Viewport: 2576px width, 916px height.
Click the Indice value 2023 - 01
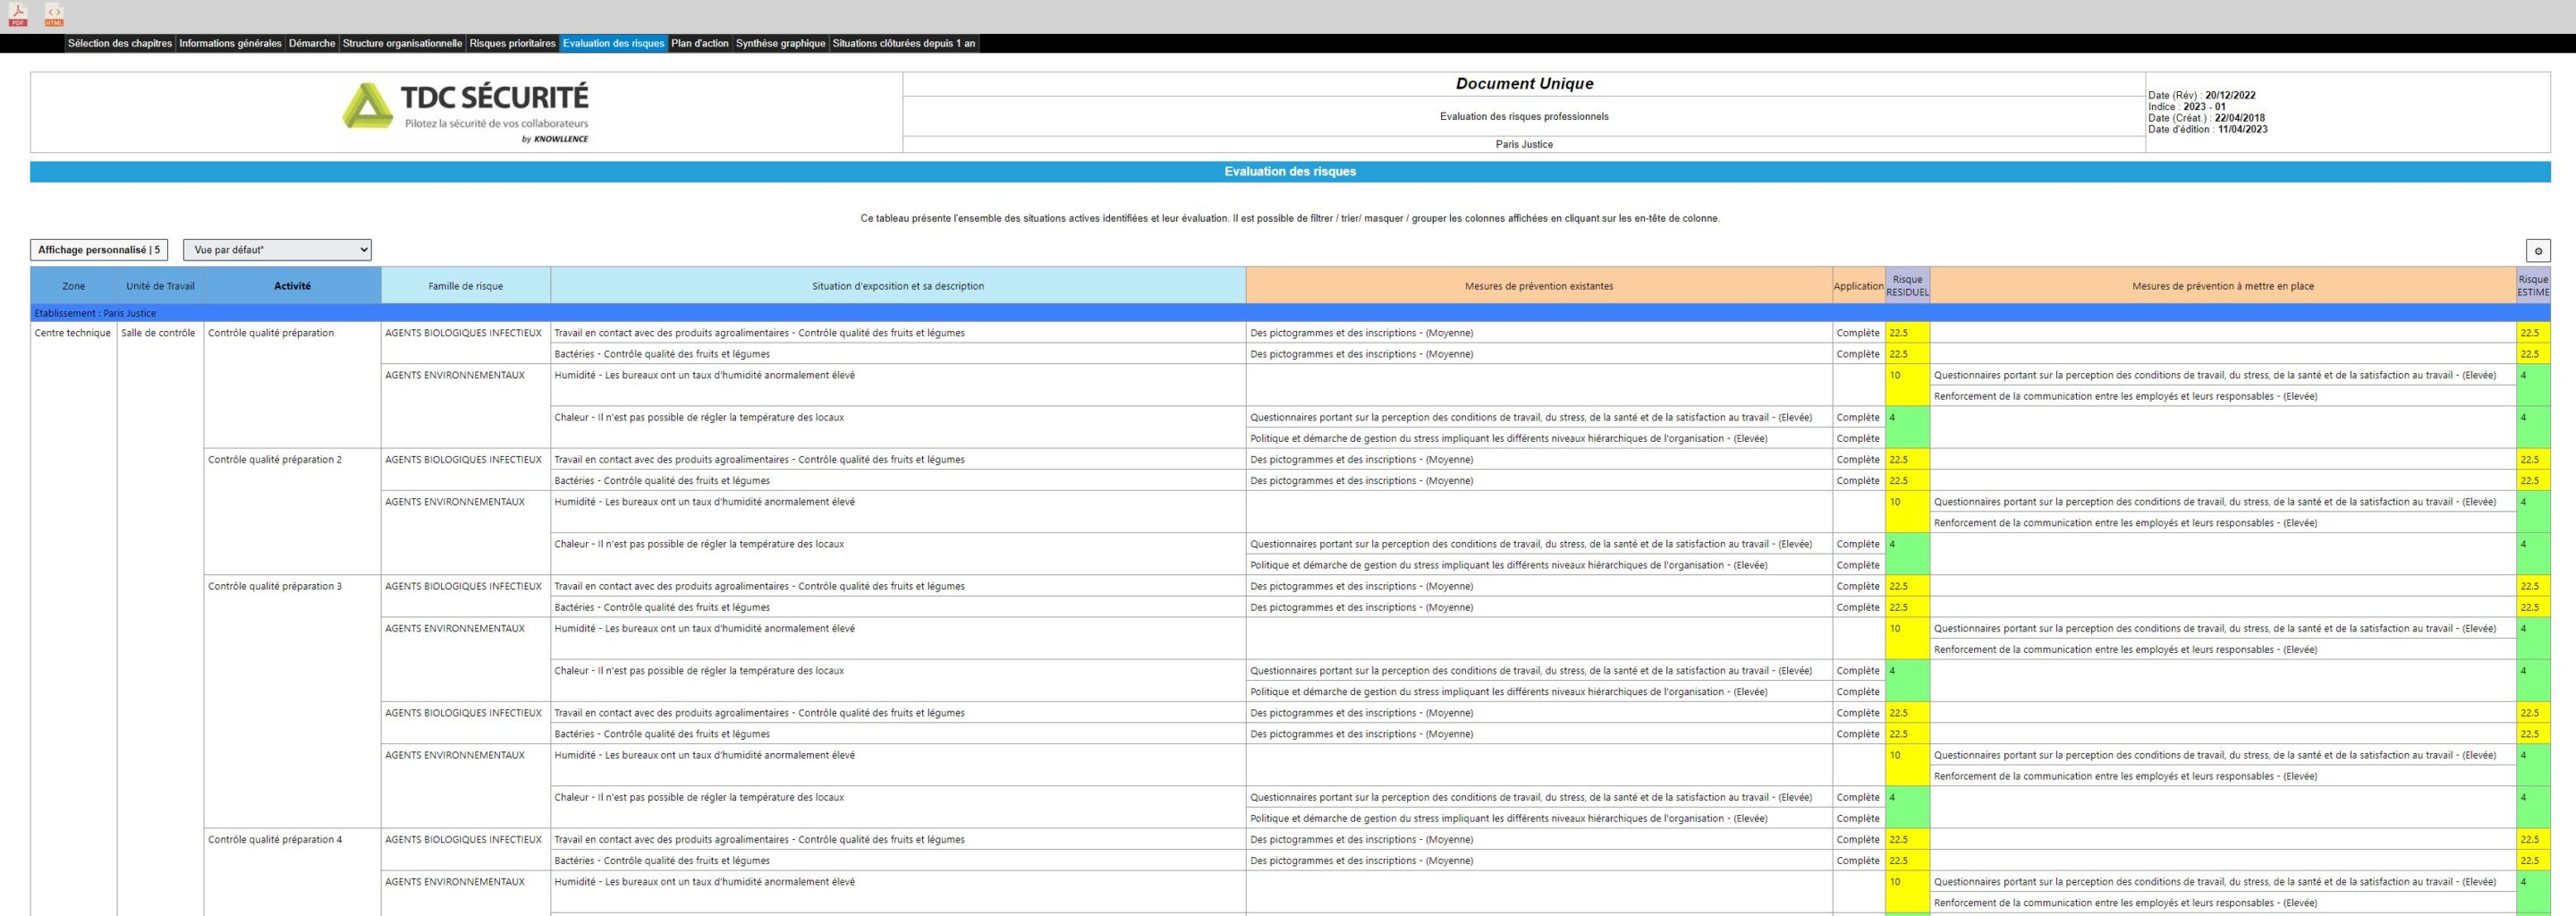[x=2204, y=107]
